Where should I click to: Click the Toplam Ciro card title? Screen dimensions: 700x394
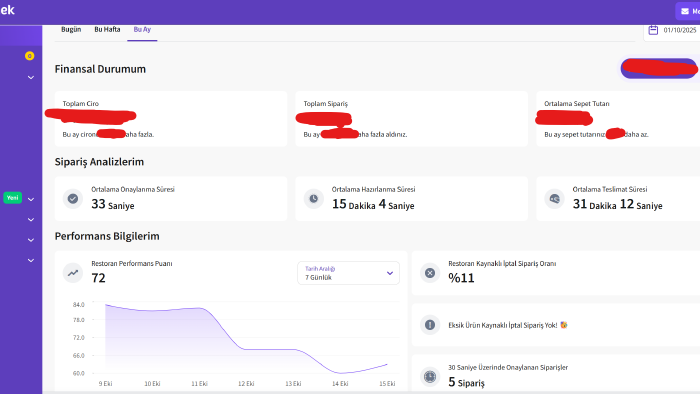pyautogui.click(x=80, y=104)
